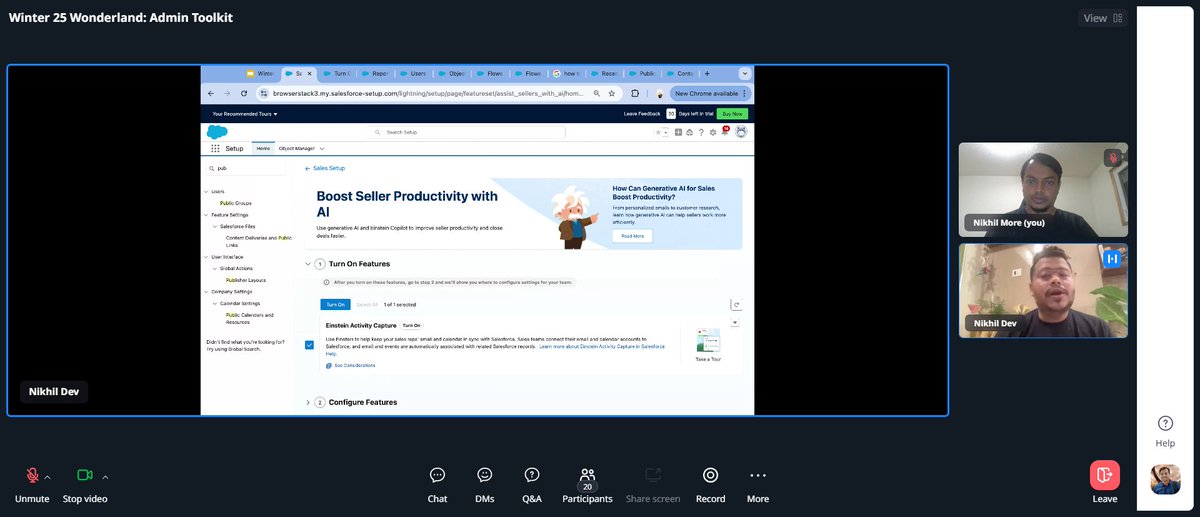Click the Salesforce cloud logo

217,131
